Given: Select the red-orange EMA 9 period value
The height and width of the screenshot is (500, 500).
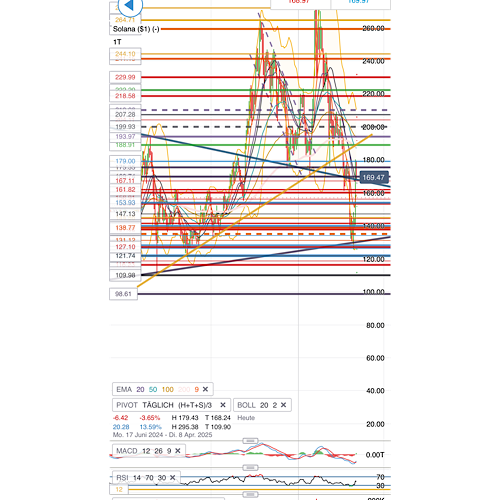Looking at the screenshot, I should pyautogui.click(x=197, y=389).
